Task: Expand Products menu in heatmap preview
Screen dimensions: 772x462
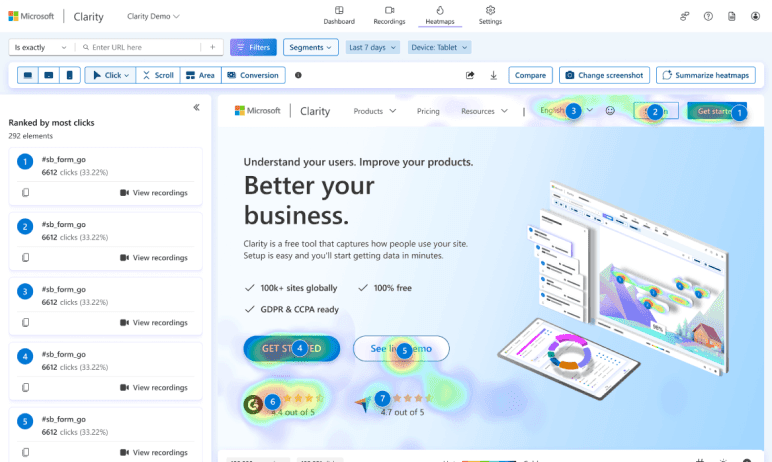Action: pos(375,111)
